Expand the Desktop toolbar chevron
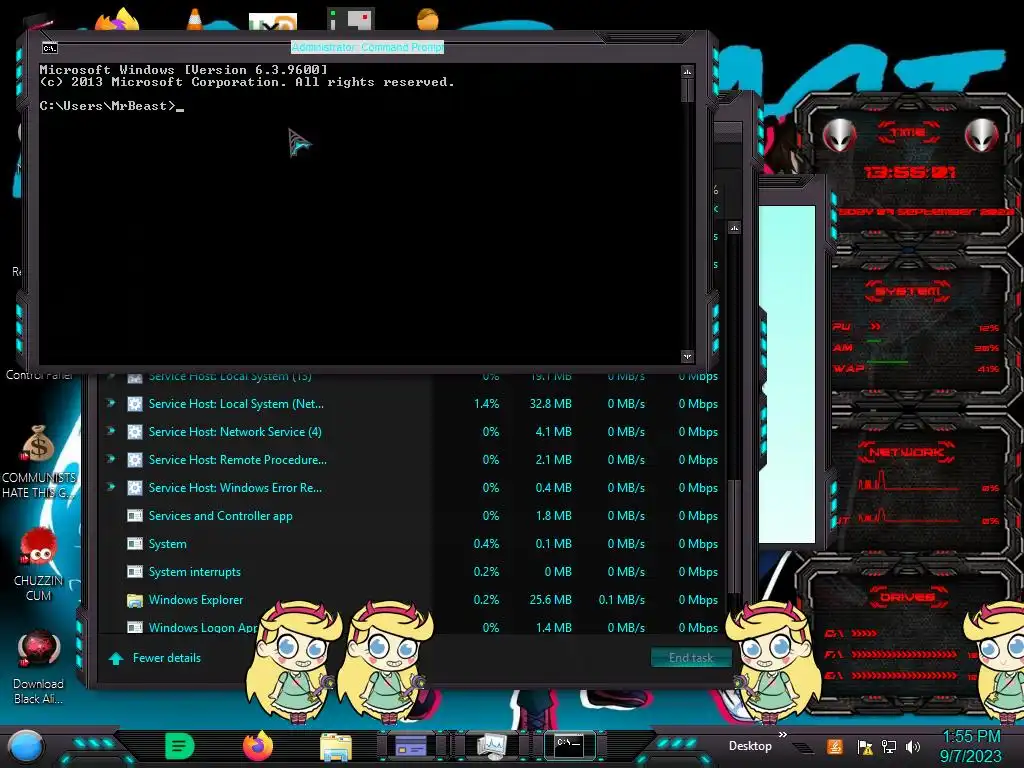 [x=782, y=735]
